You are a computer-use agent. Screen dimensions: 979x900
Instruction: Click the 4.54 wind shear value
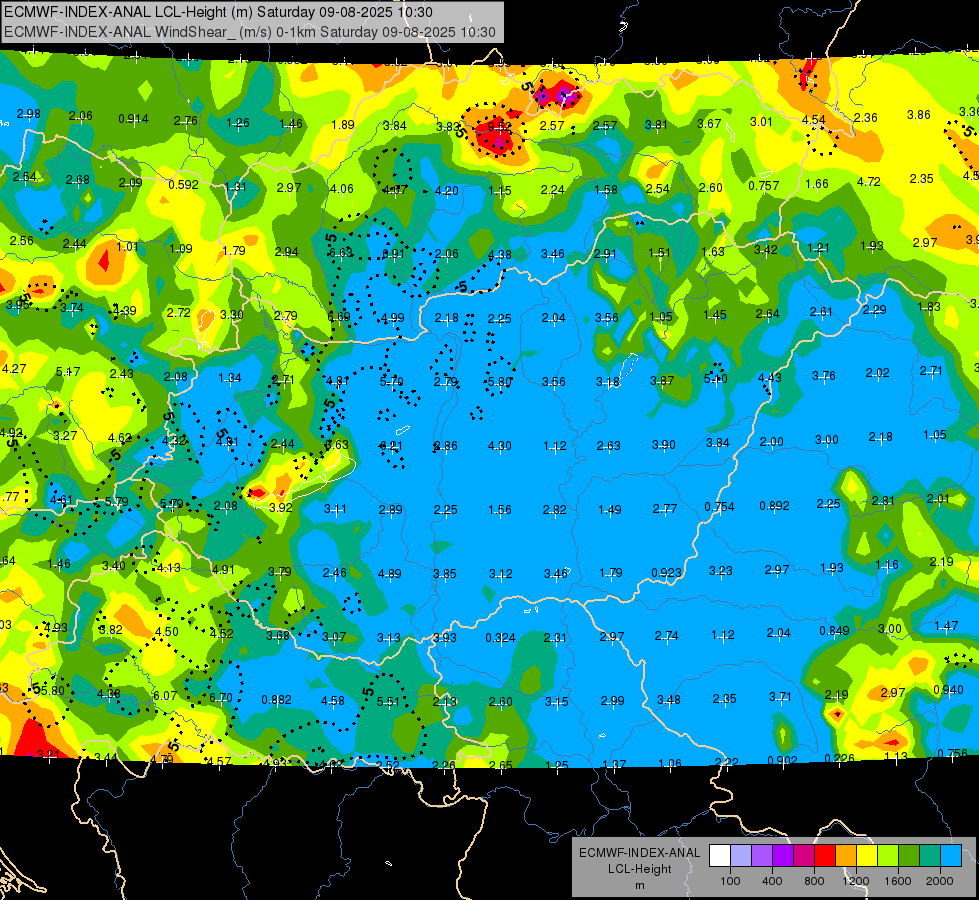[x=814, y=120]
